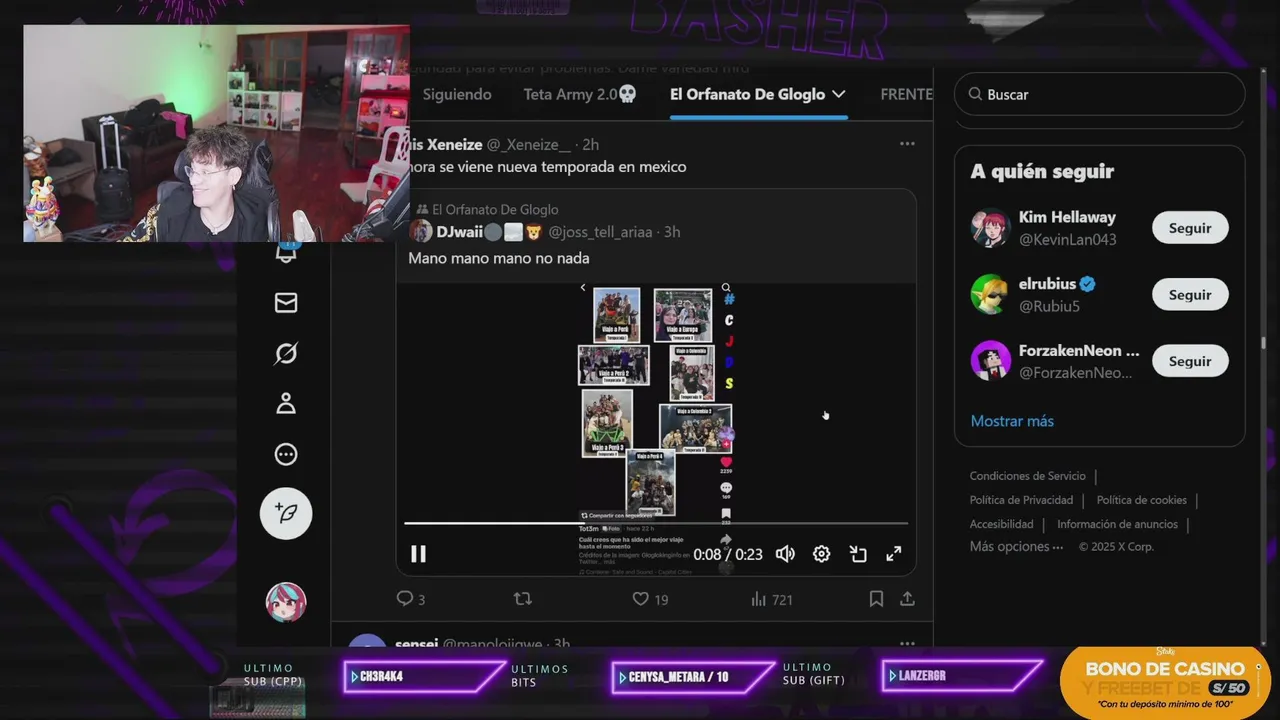This screenshot has height=720, width=1280.
Task: Open the Grok icon in sidebar
Action: tap(286, 353)
